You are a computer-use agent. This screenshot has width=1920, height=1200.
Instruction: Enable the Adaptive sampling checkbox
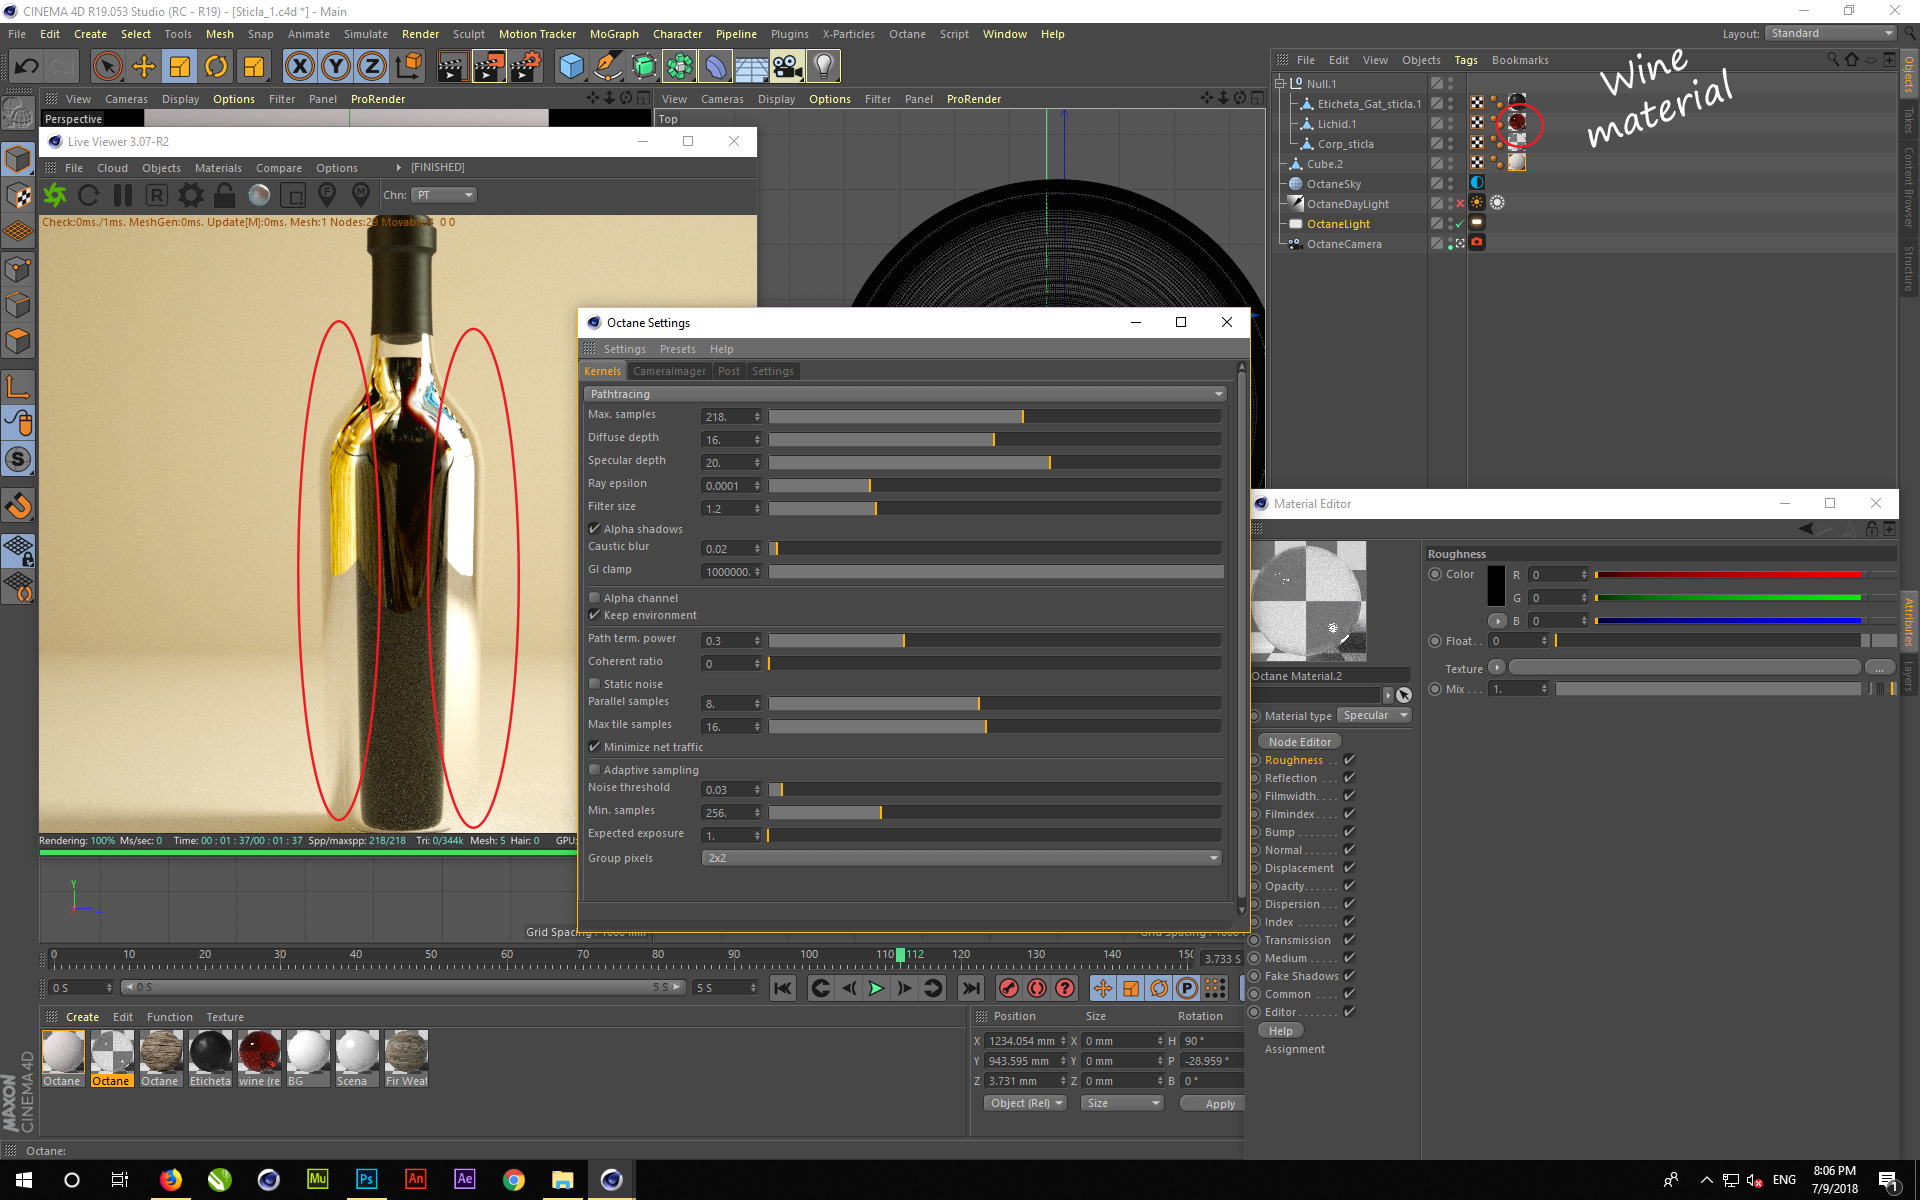(594, 770)
